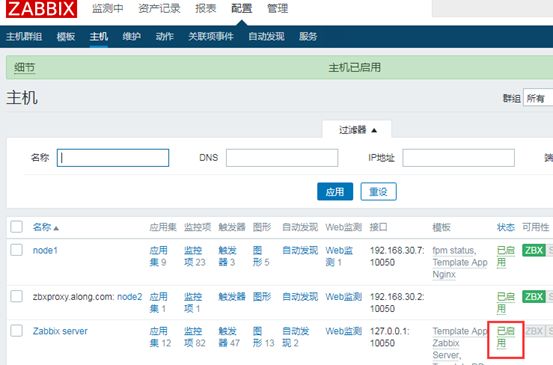553x365 pixels.
Task: Click grey ZBX badge in Zabbix server row
Action: pyautogui.click(x=534, y=331)
